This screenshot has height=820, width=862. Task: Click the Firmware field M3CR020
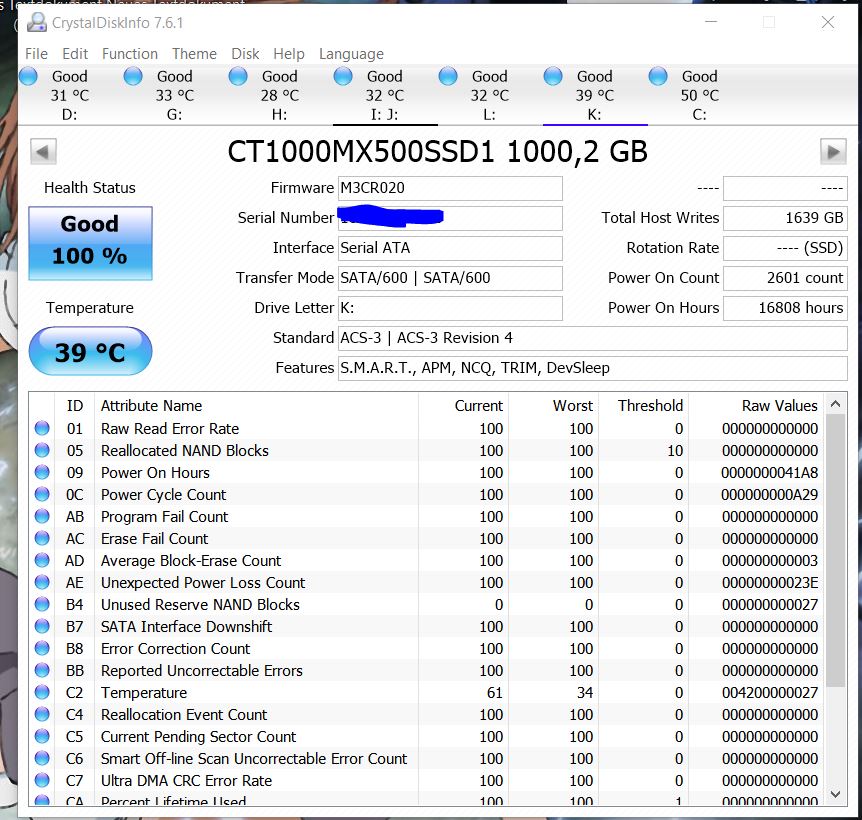(450, 188)
